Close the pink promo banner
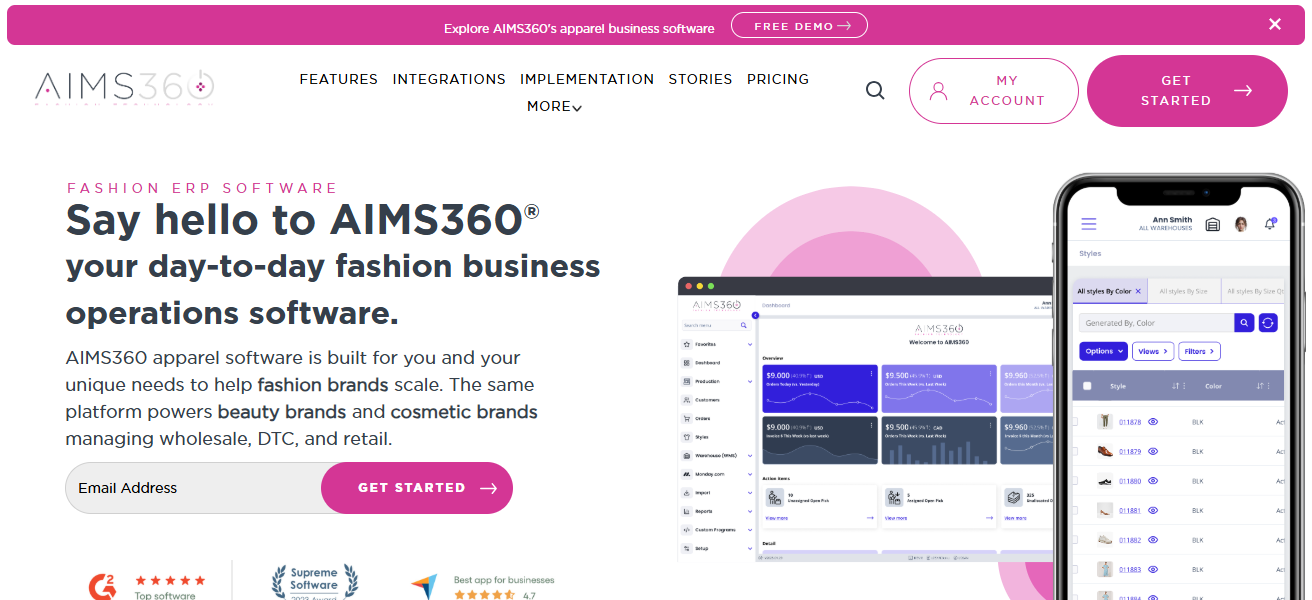 pyautogui.click(x=1275, y=24)
